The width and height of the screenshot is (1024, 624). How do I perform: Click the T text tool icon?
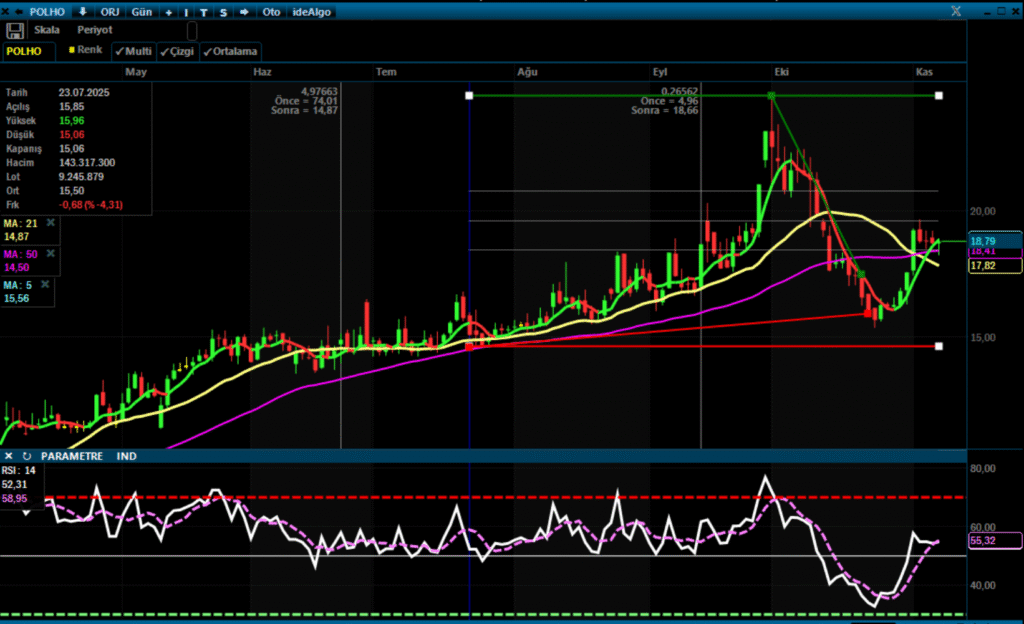204,12
